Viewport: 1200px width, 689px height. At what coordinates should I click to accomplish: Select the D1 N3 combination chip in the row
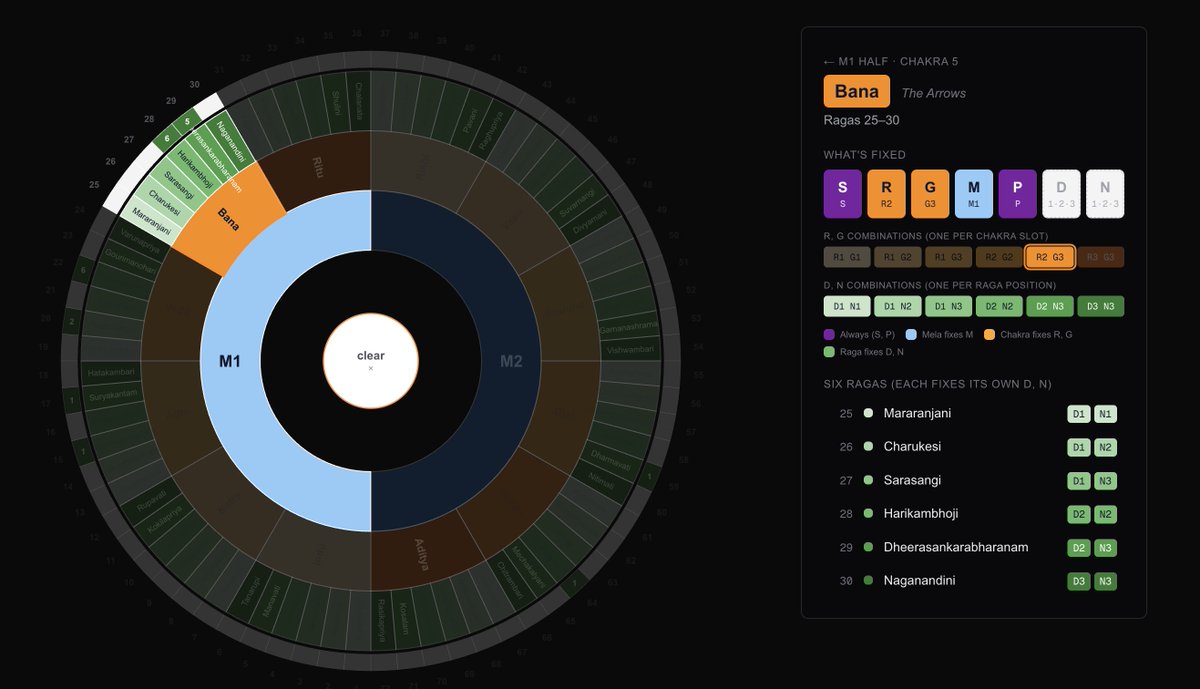point(949,307)
